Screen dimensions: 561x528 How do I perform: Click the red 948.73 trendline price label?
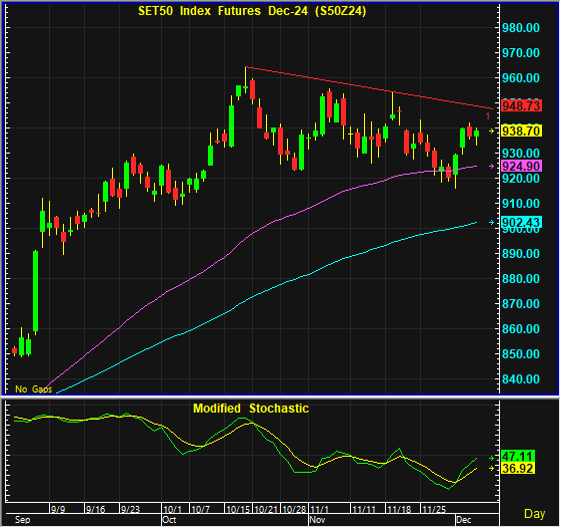click(x=521, y=106)
